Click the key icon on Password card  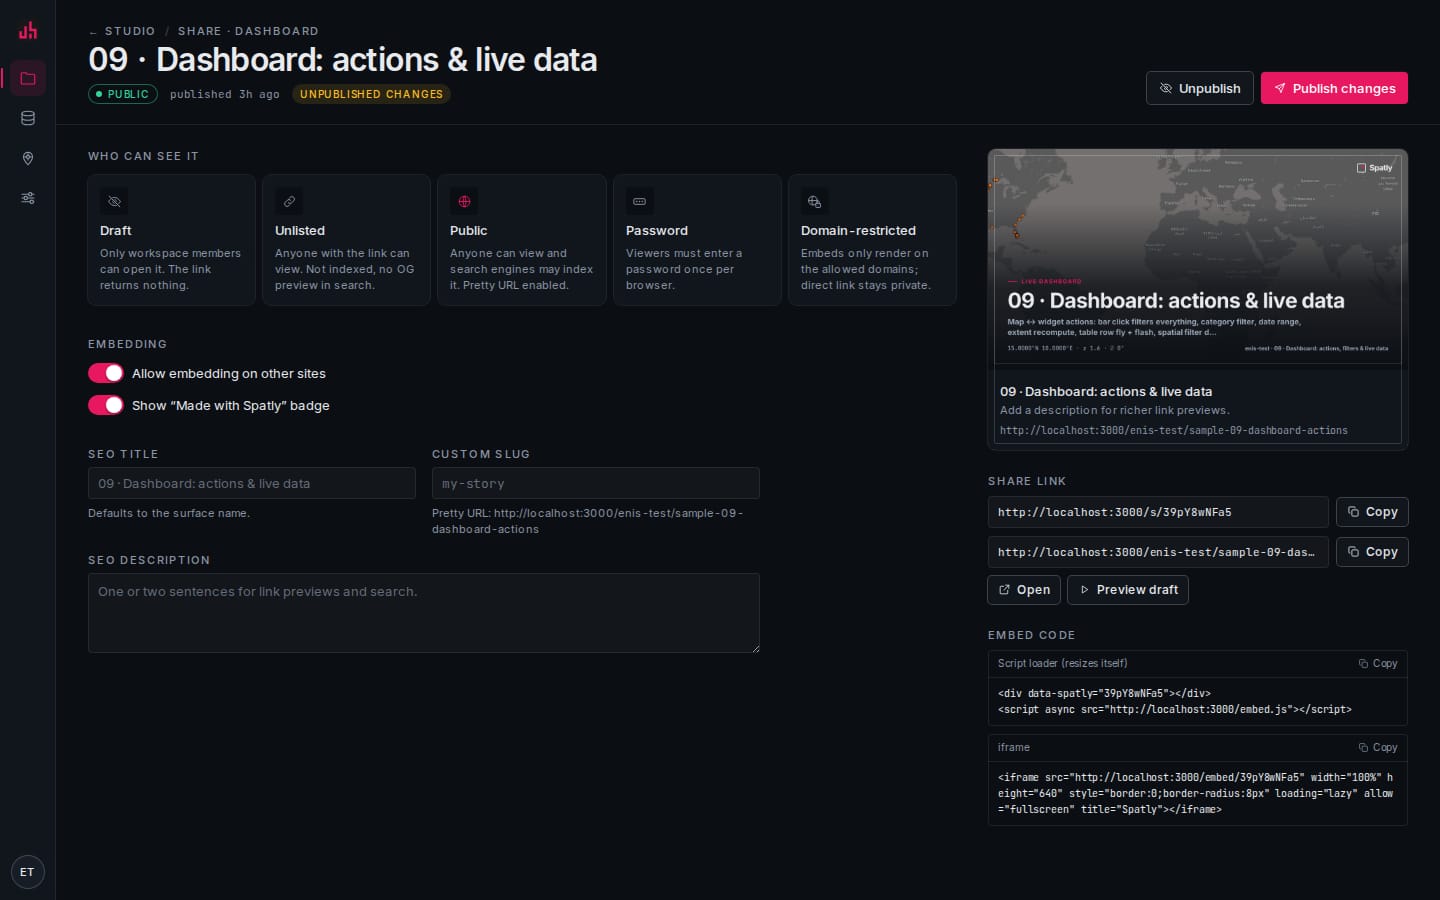coord(639,201)
